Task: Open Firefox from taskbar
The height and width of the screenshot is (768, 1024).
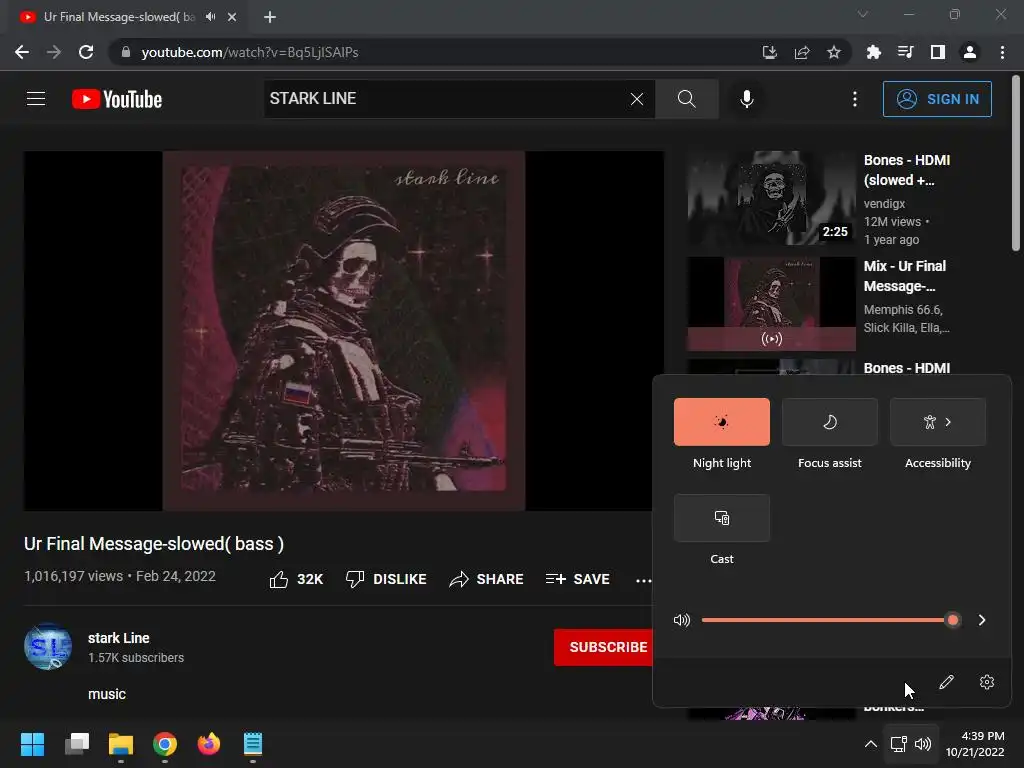Action: (x=209, y=744)
